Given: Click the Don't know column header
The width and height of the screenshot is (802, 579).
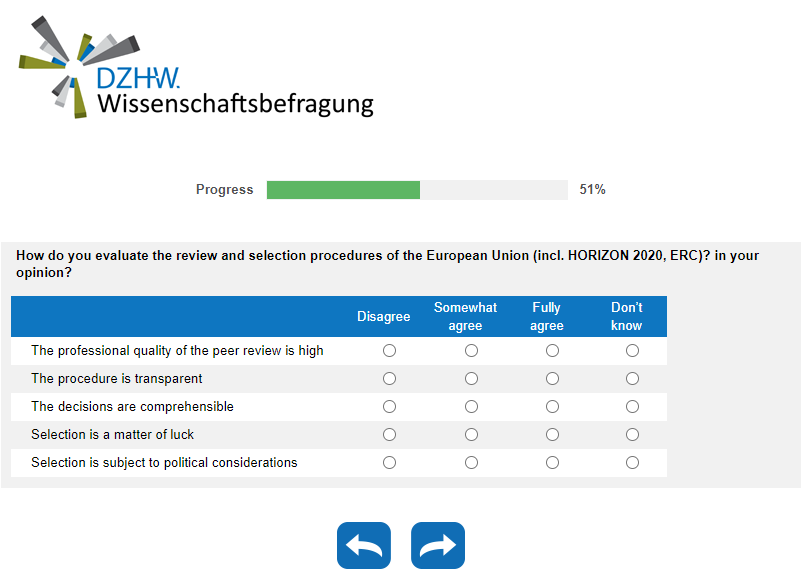Looking at the screenshot, I should point(627,316).
